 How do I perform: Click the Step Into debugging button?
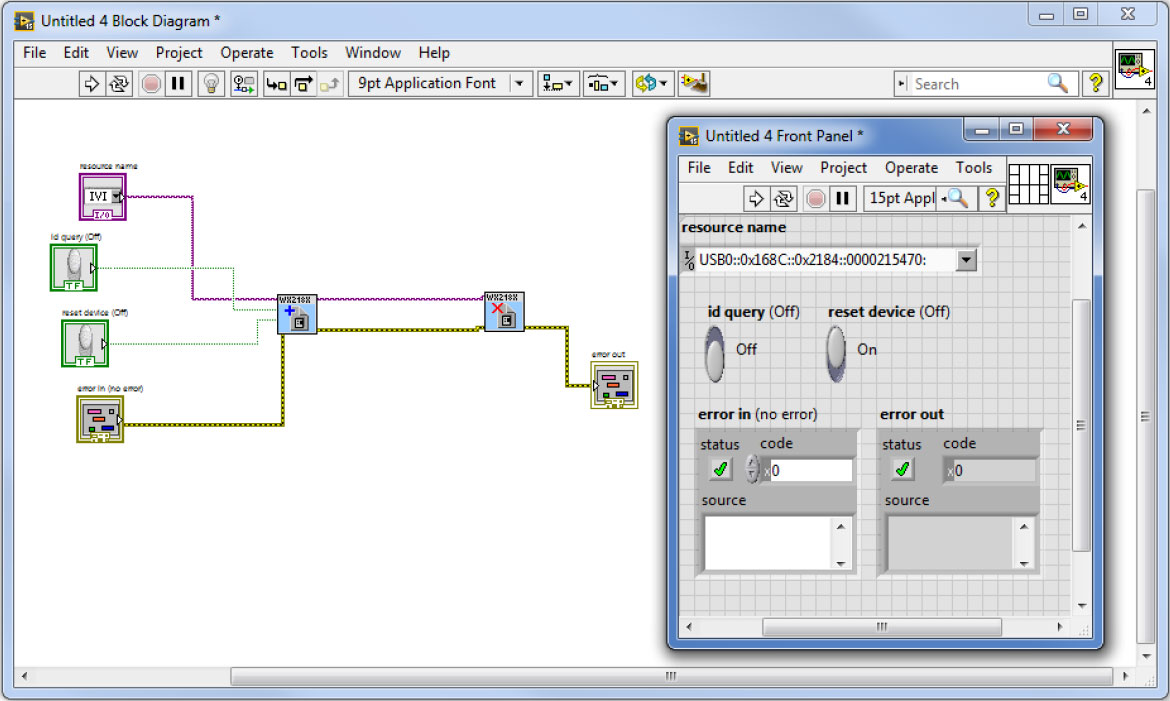(x=277, y=84)
